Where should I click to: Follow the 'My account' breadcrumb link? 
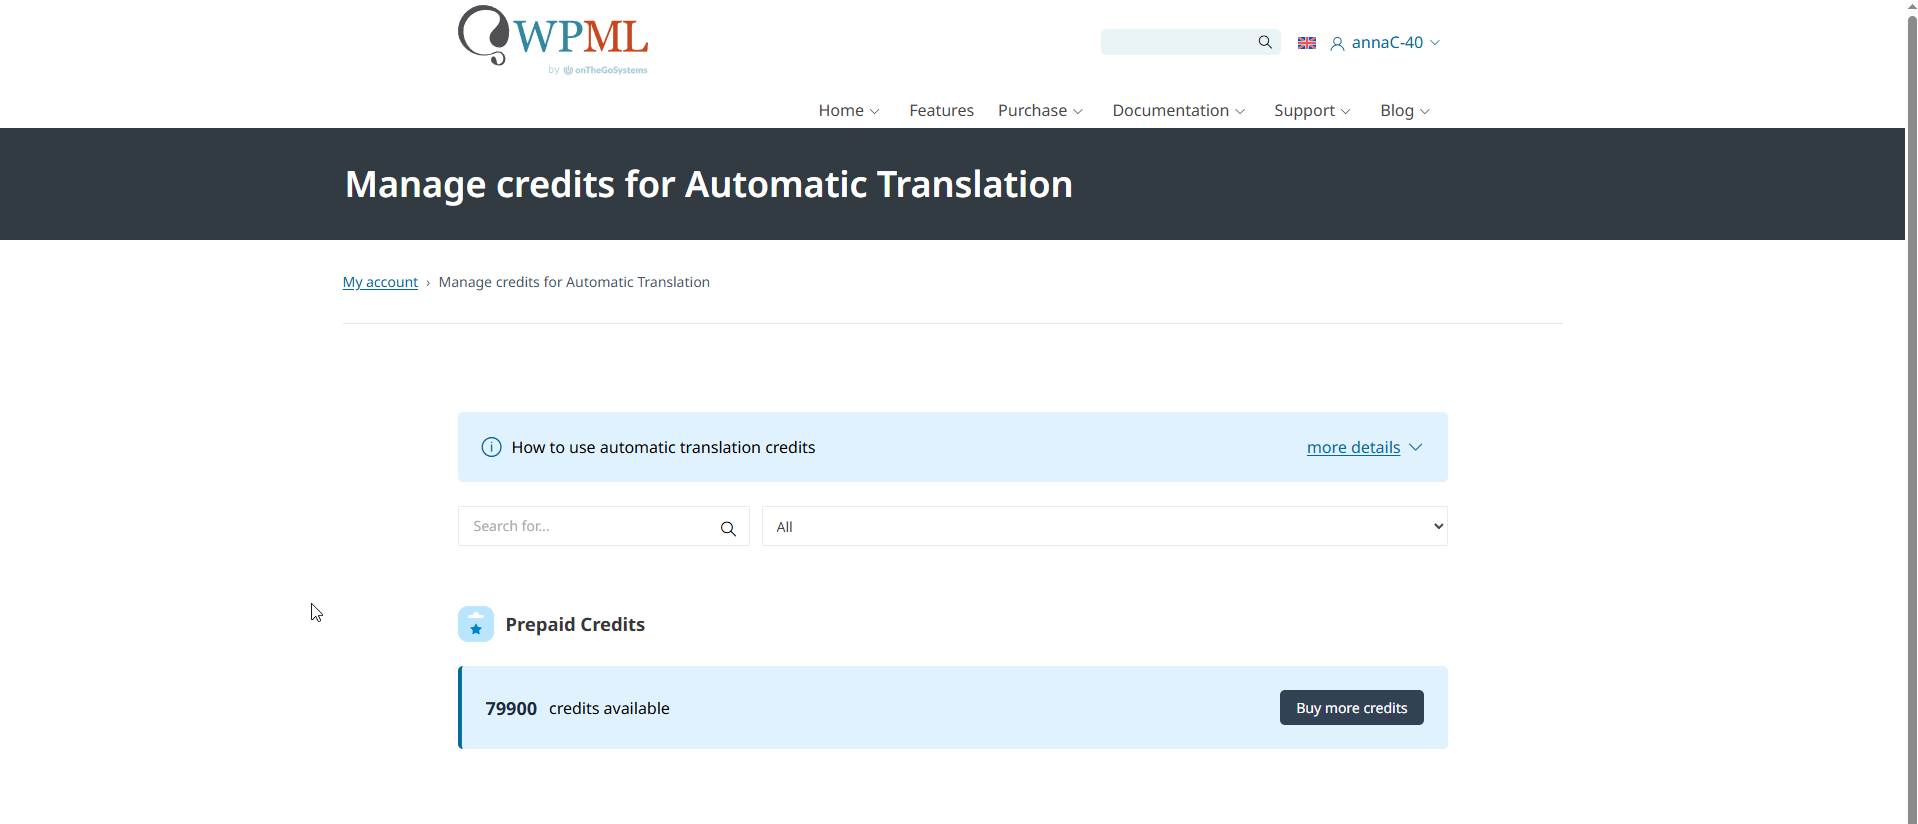380,282
